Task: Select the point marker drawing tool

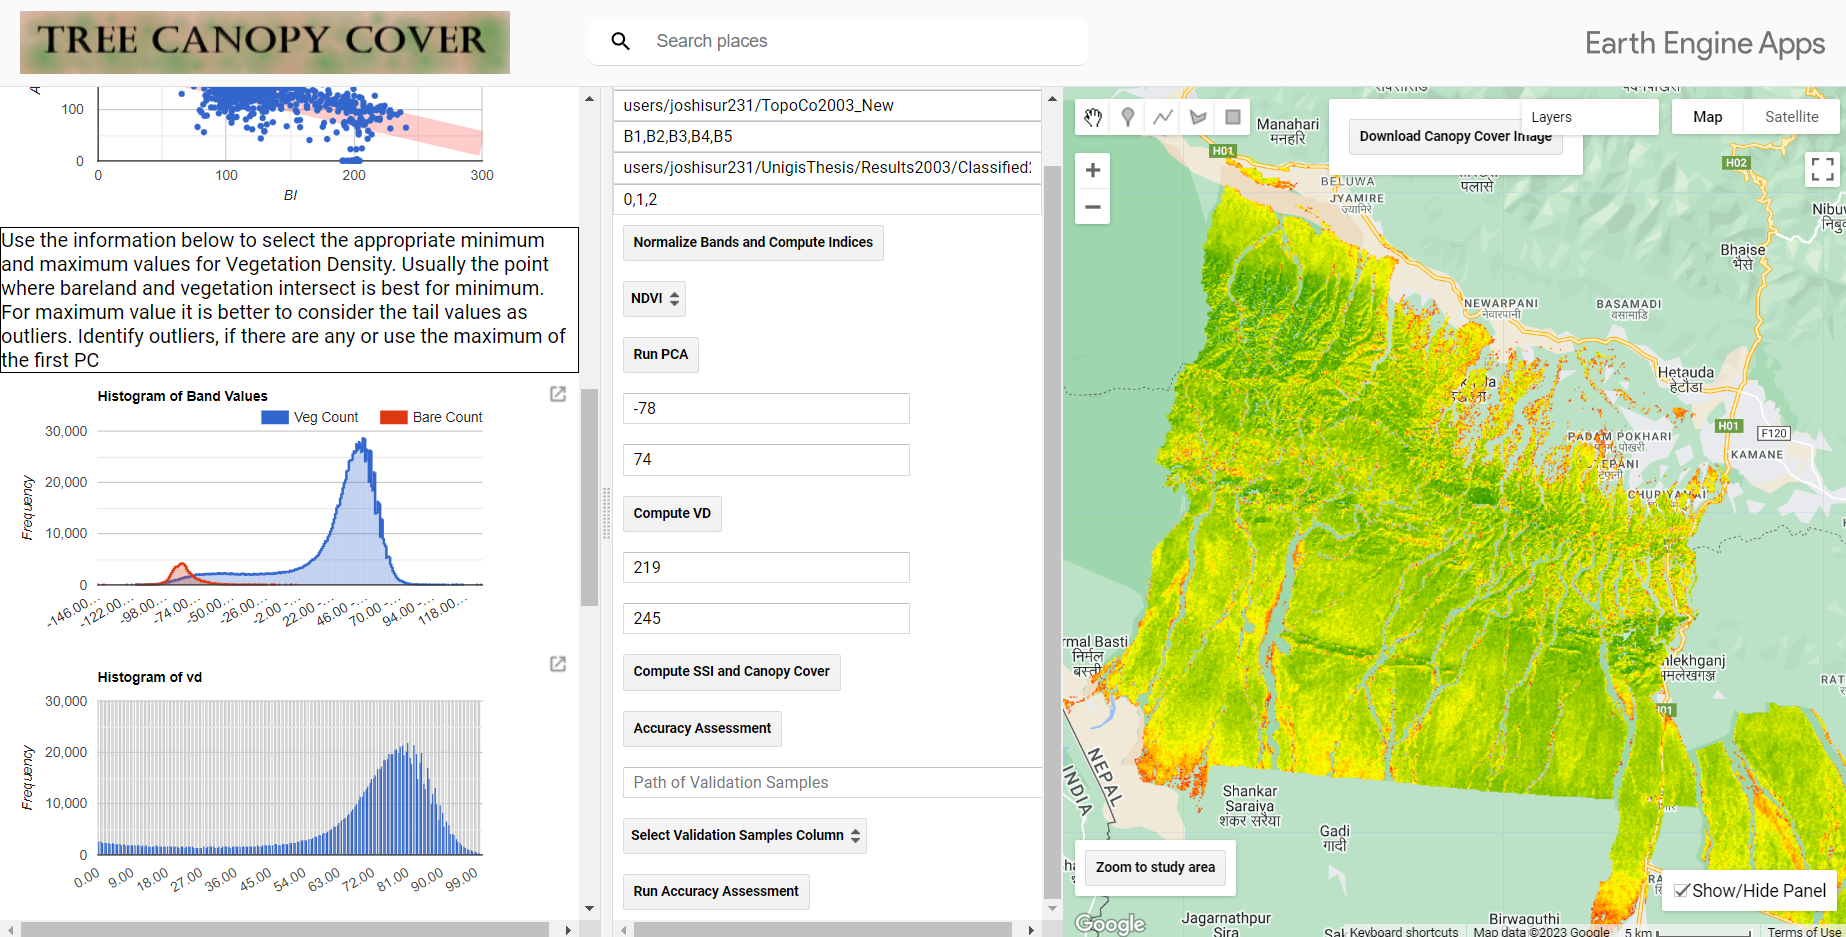Action: pyautogui.click(x=1127, y=117)
